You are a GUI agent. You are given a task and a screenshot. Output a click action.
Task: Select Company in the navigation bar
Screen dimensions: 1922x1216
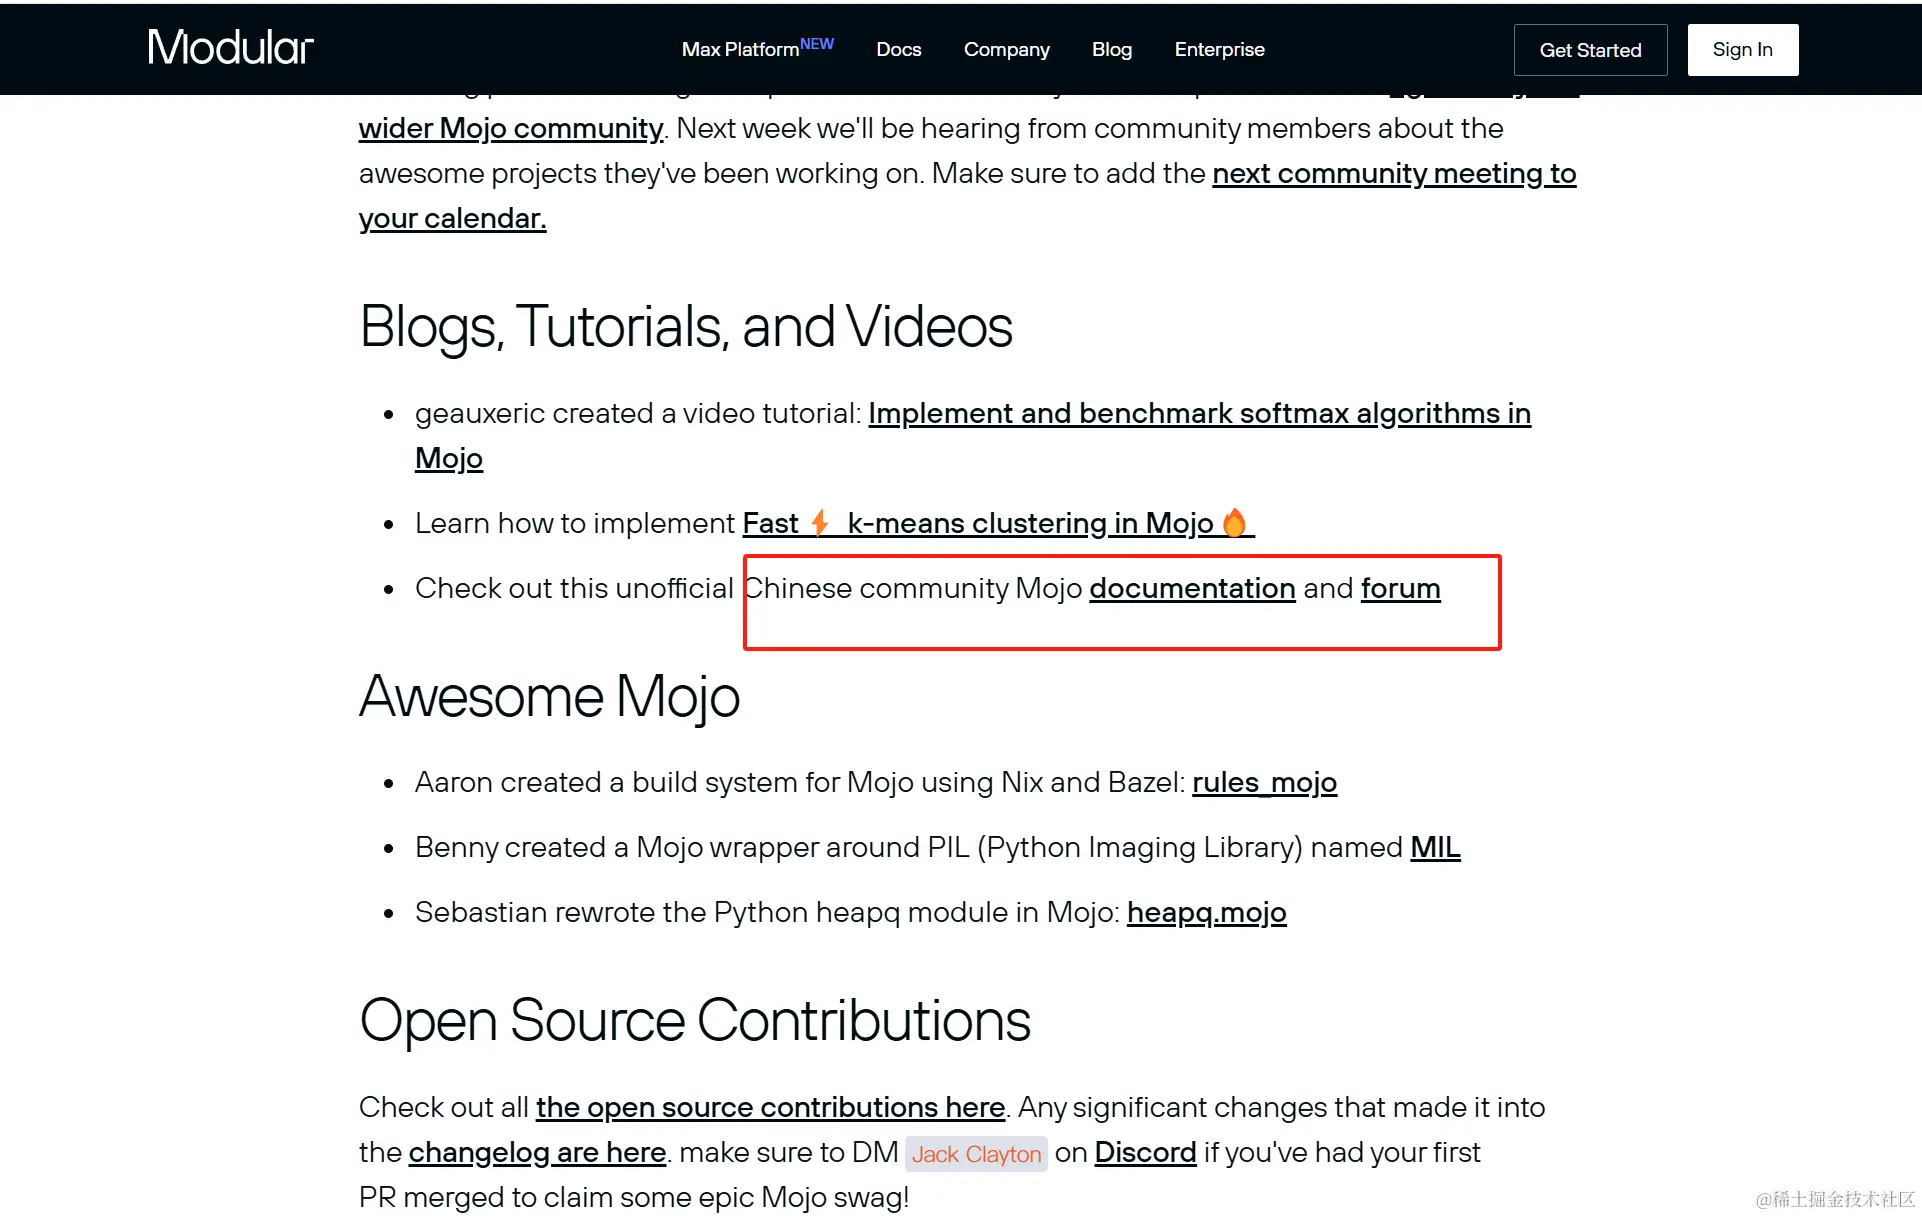pos(1006,49)
